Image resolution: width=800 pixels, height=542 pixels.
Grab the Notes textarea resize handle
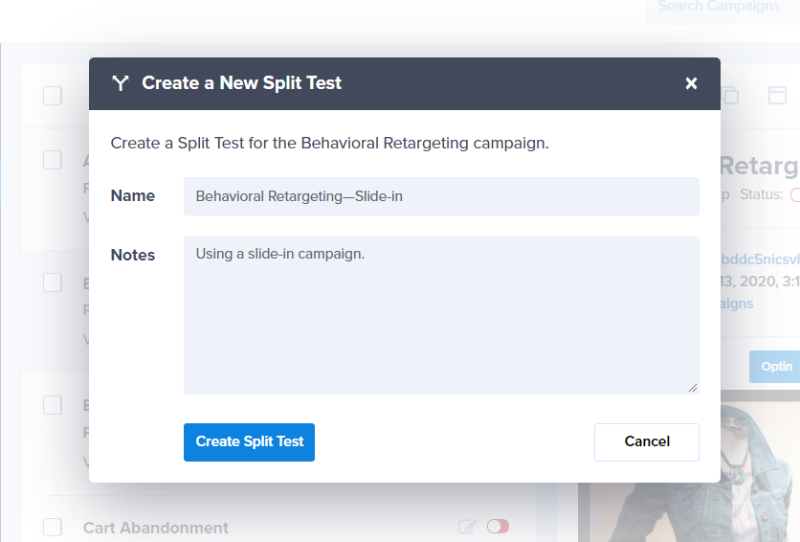pyautogui.click(x=693, y=388)
